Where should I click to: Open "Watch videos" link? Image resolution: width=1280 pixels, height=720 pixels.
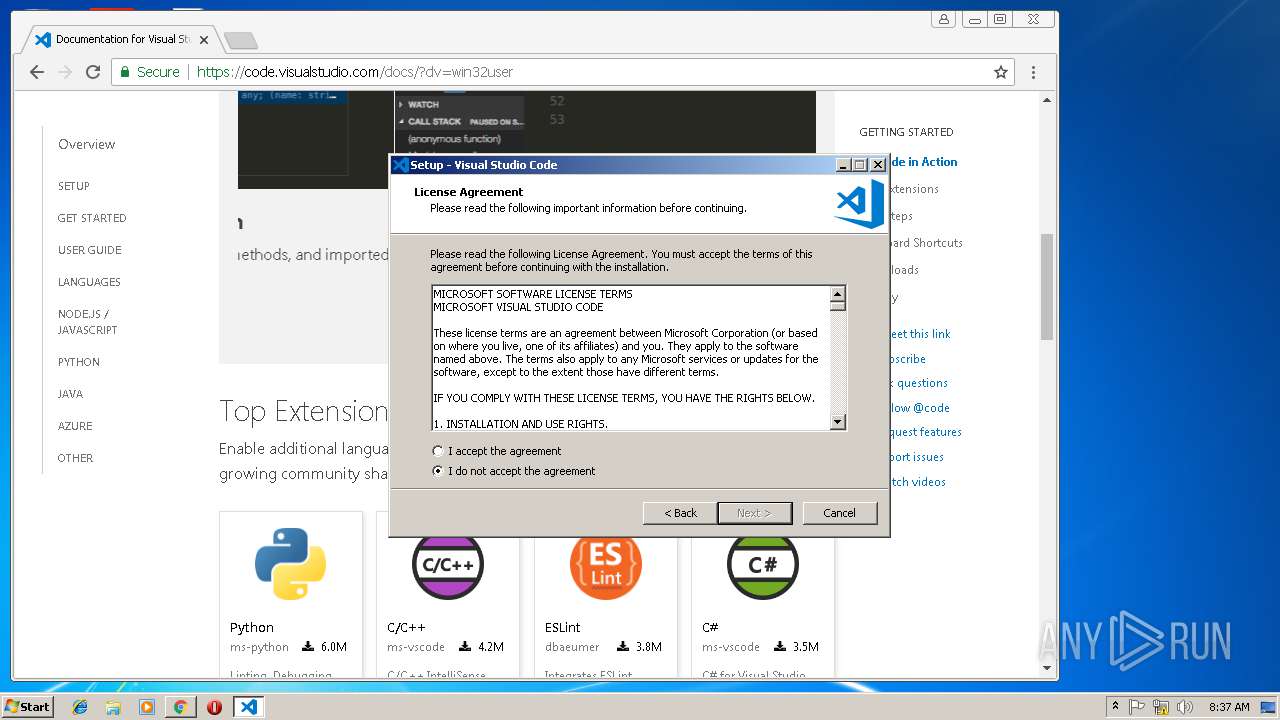917,482
